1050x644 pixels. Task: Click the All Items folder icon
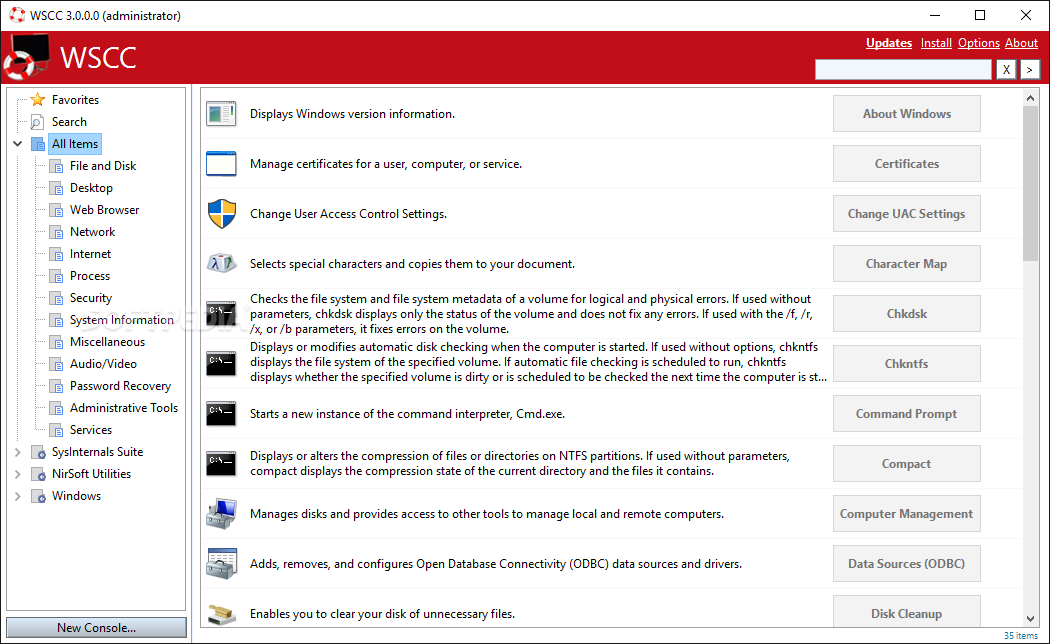[38, 144]
